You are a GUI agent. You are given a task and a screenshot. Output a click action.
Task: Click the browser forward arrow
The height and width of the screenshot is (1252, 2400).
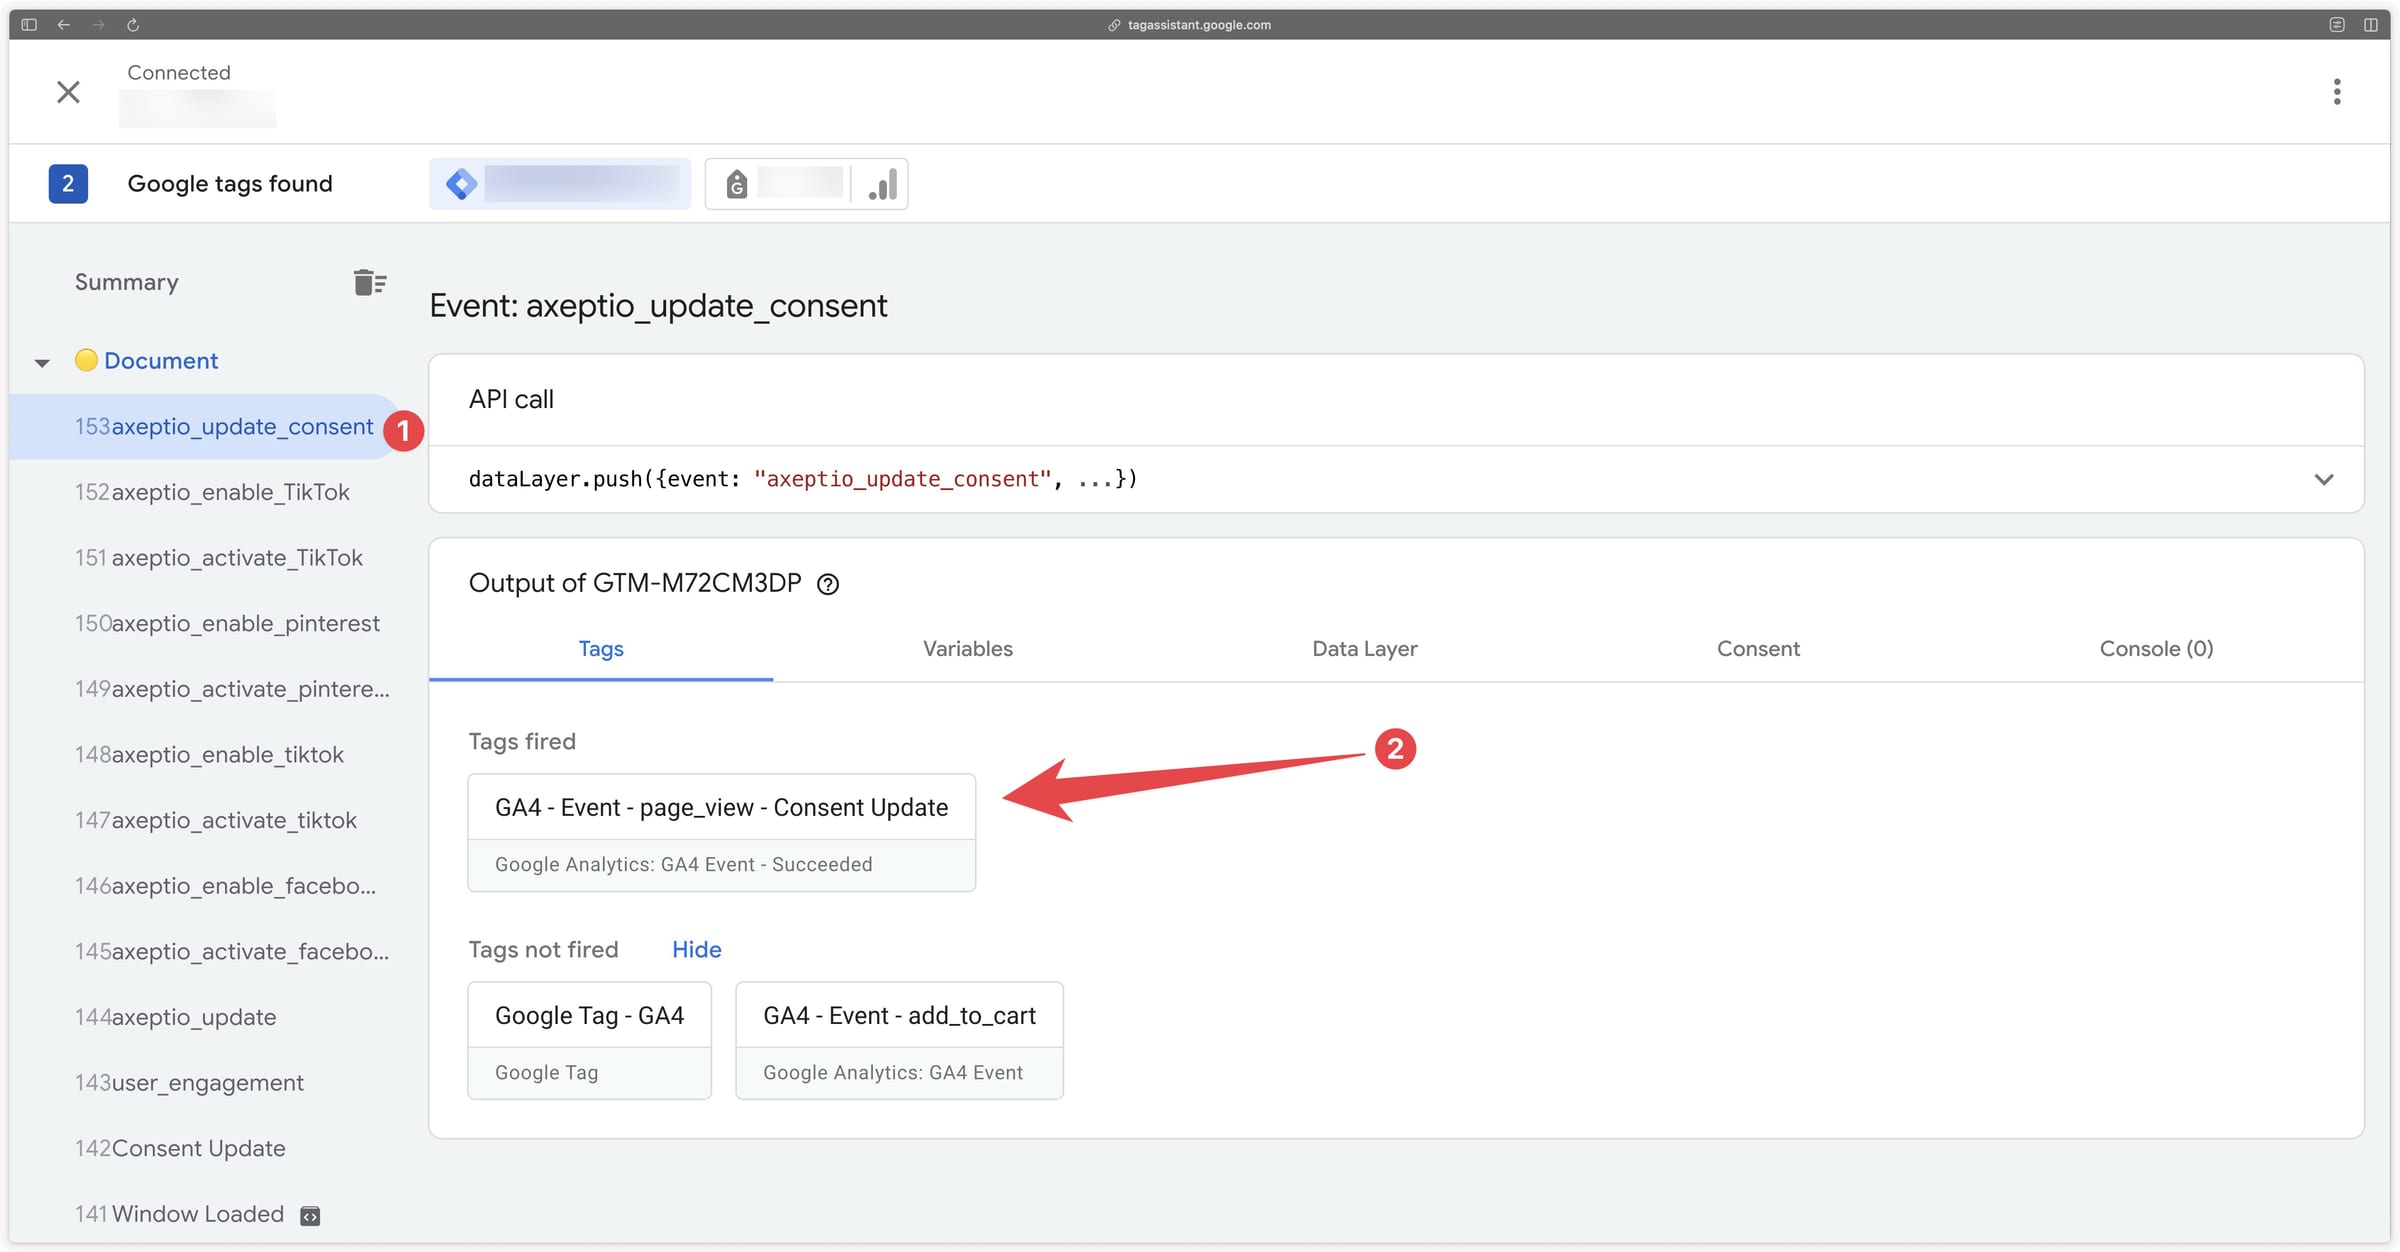(98, 25)
